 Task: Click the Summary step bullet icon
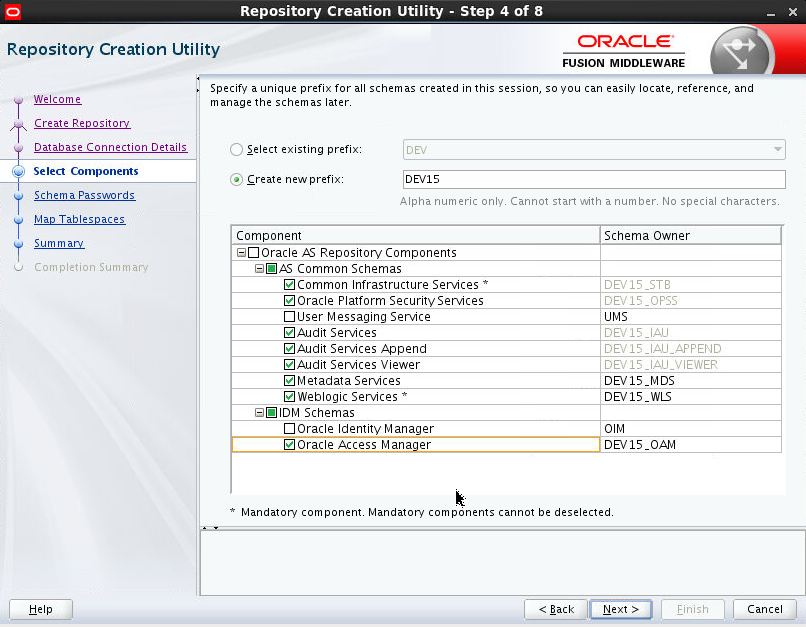[19, 244]
